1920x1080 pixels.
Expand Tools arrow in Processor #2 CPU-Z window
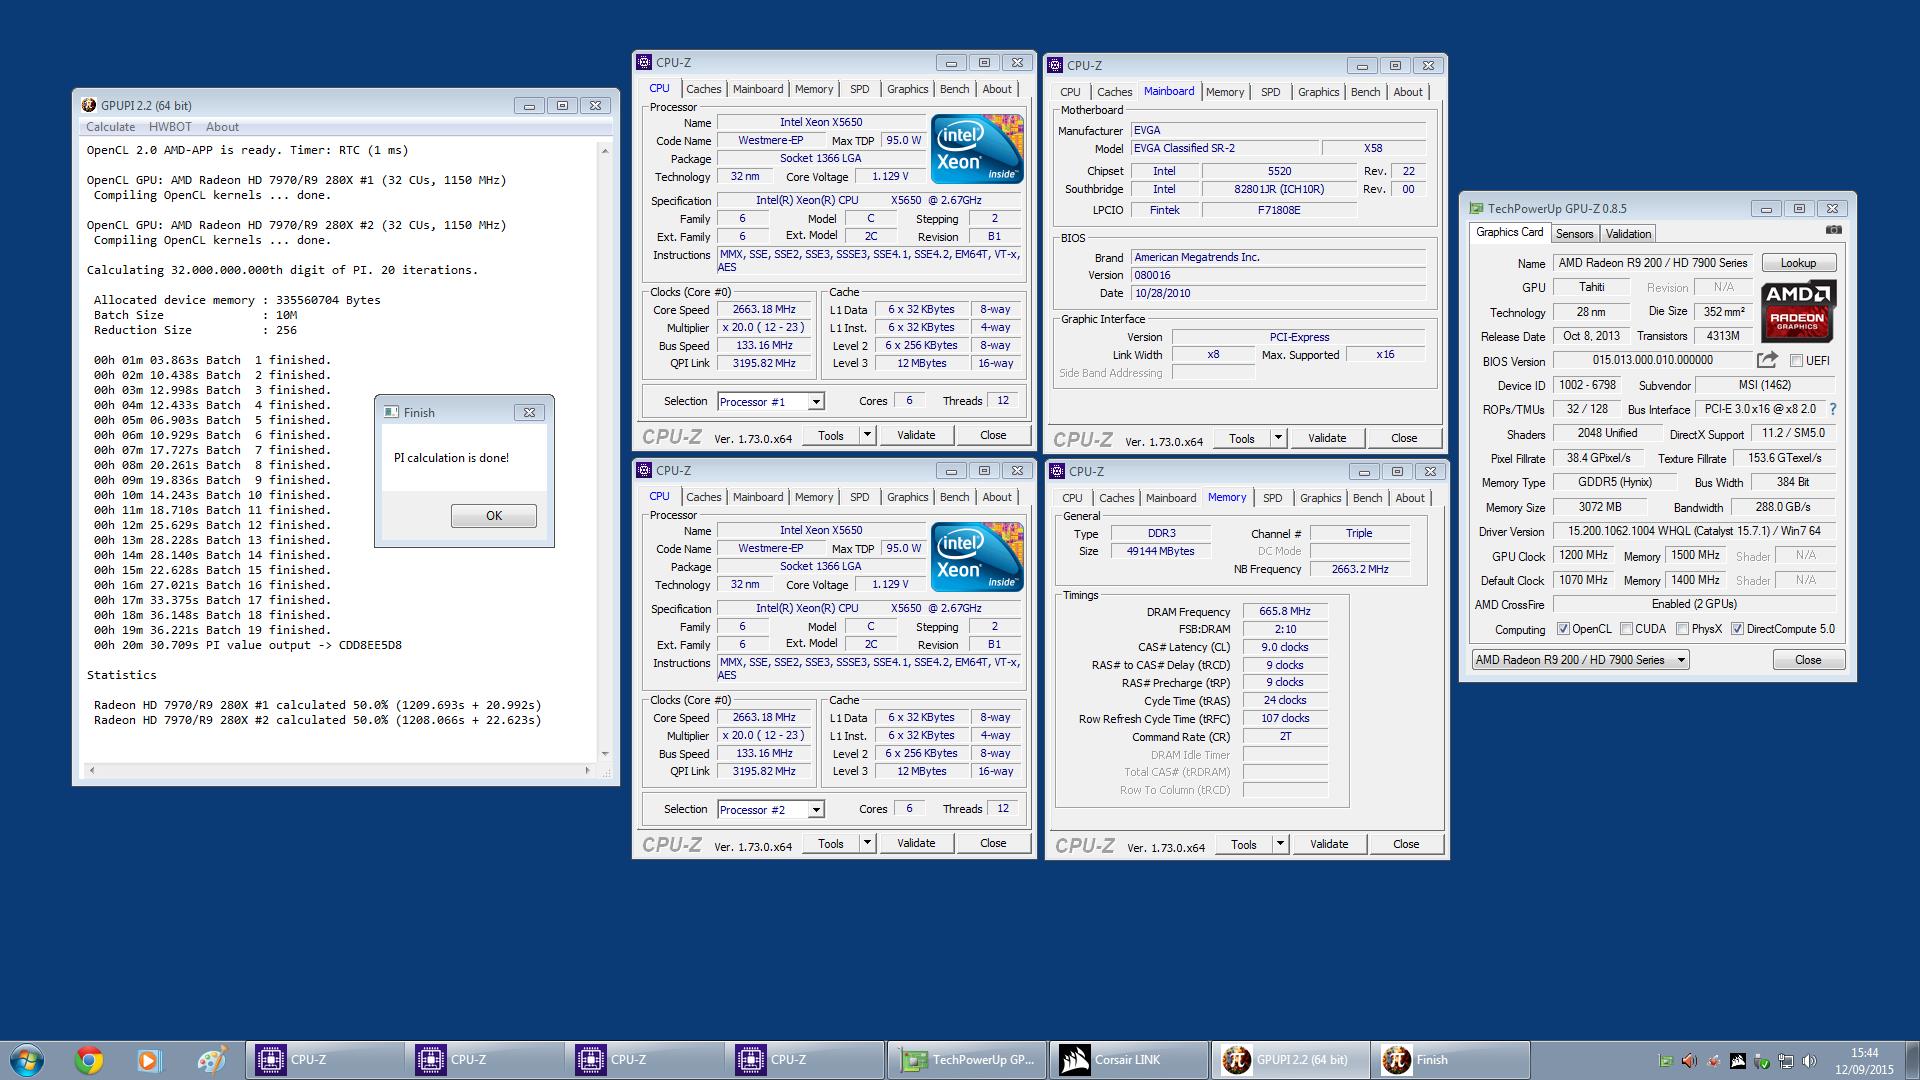[867, 843]
